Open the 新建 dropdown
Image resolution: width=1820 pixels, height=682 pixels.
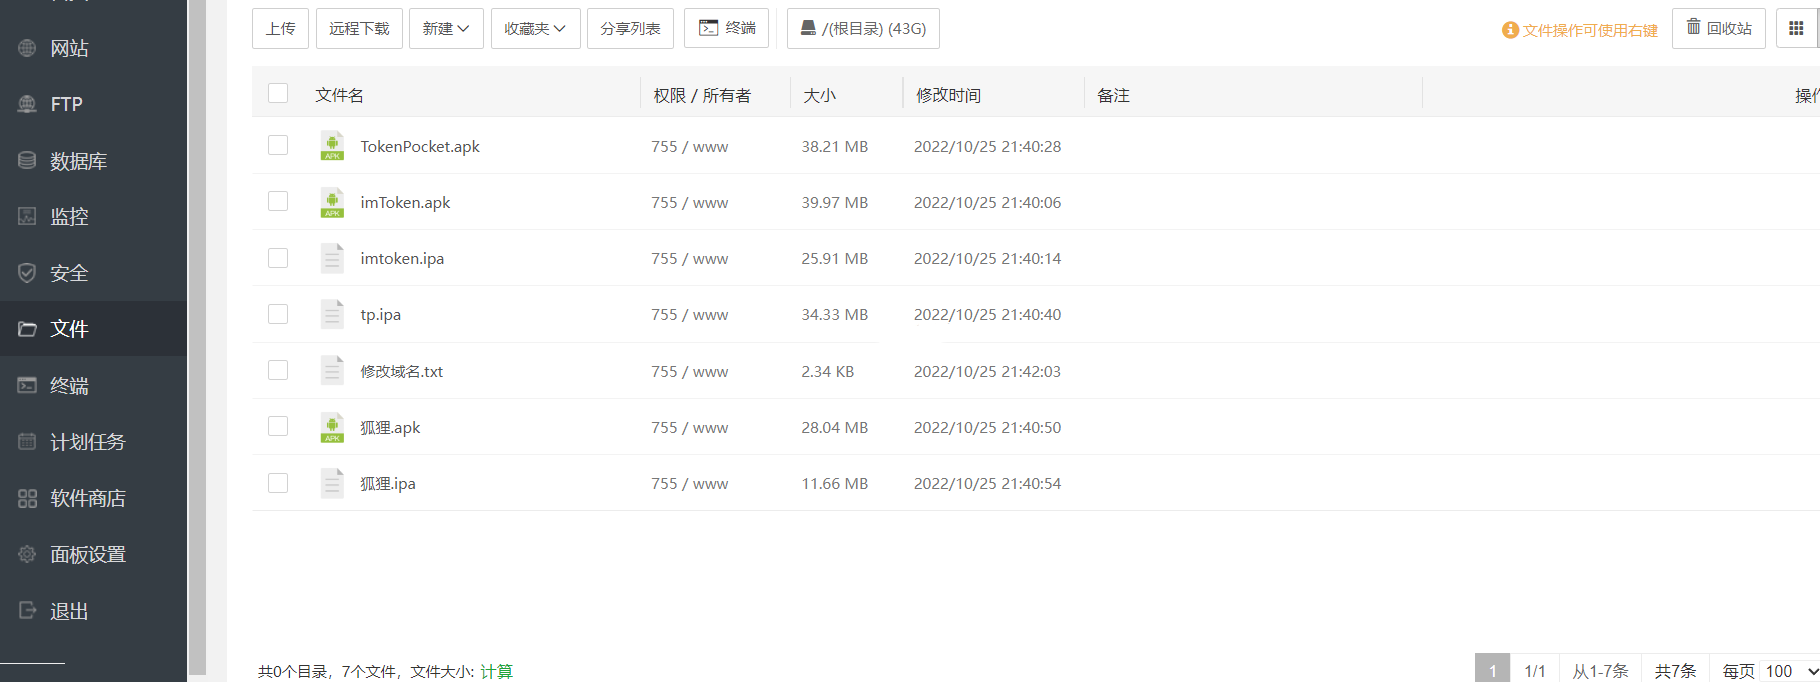(446, 28)
